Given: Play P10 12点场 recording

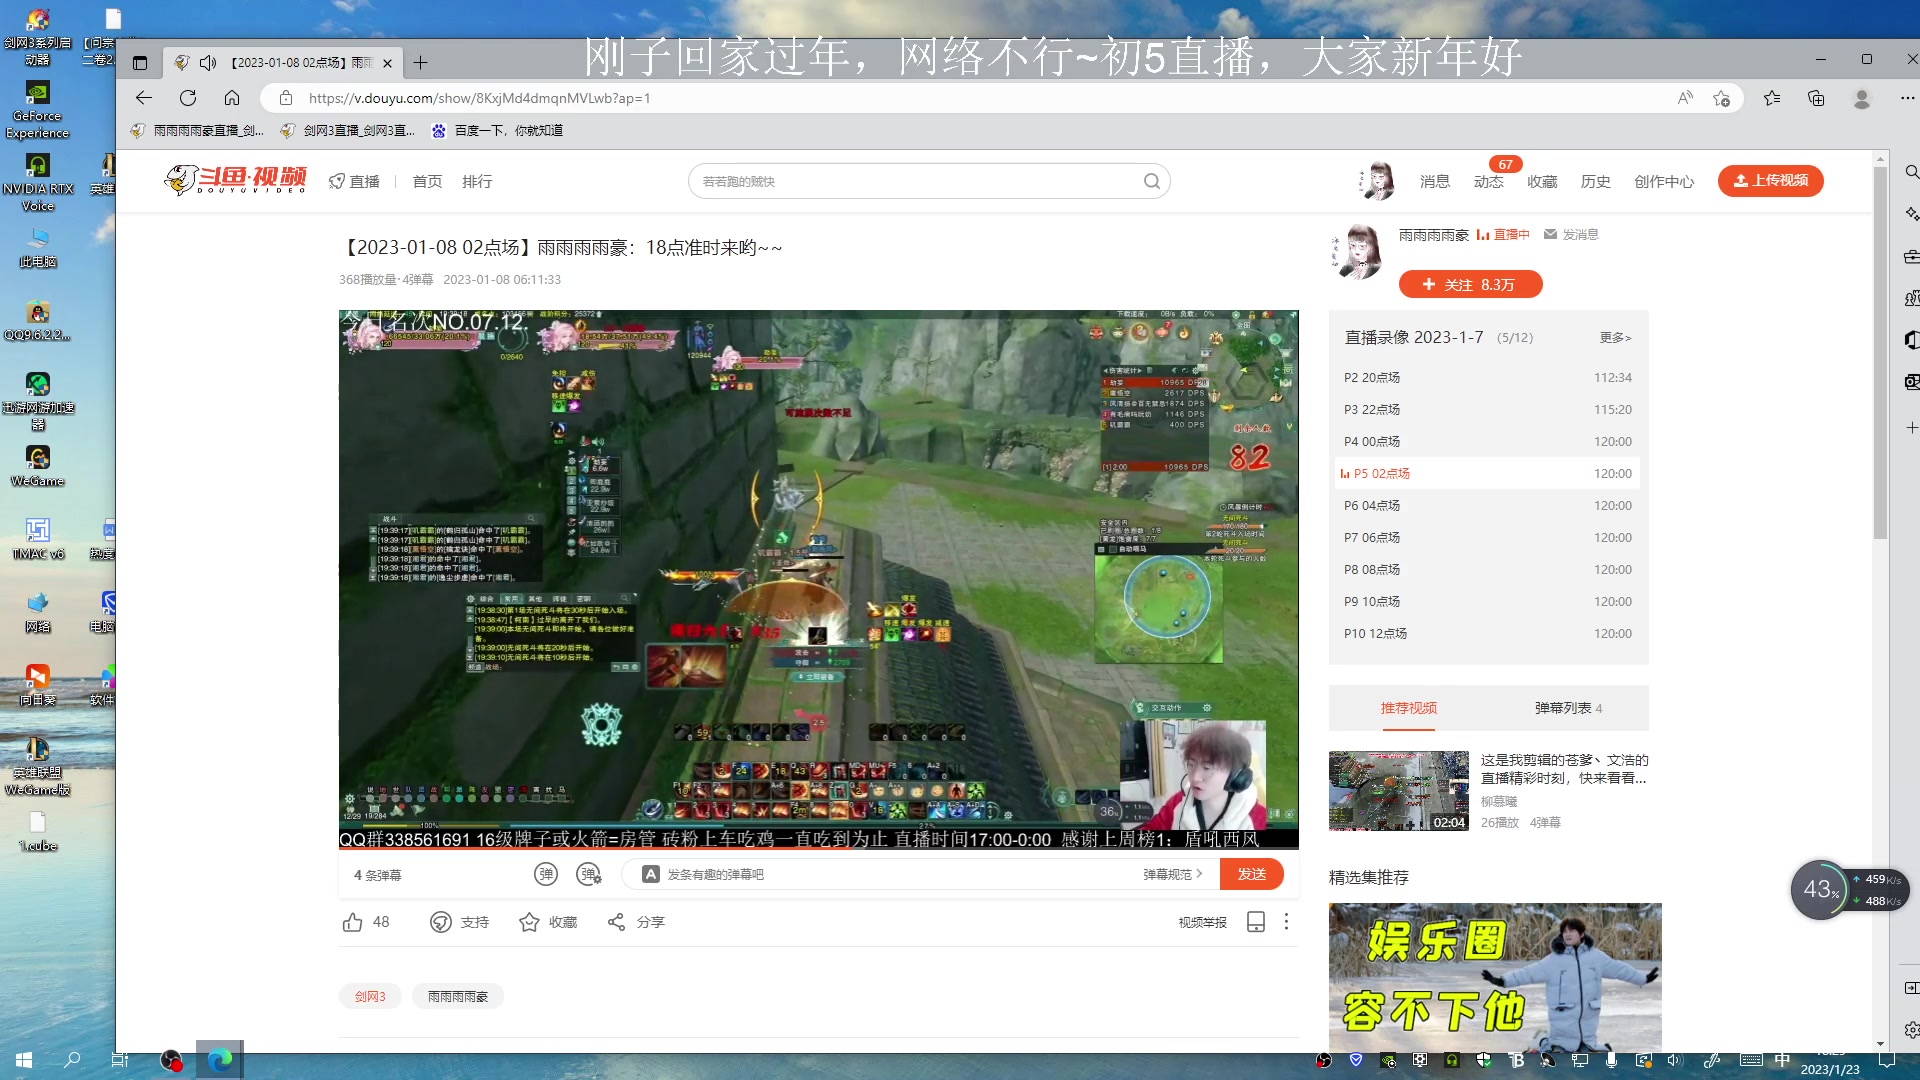Looking at the screenshot, I should 1488,634.
